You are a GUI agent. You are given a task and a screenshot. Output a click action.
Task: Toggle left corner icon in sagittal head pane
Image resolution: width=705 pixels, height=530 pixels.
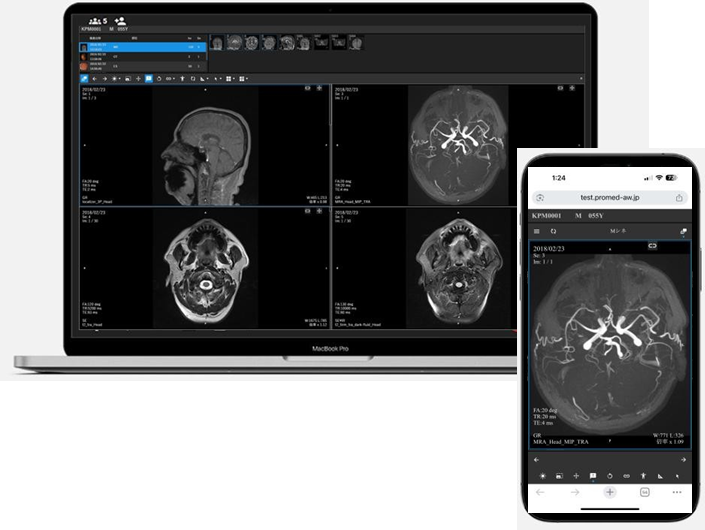coord(308,88)
